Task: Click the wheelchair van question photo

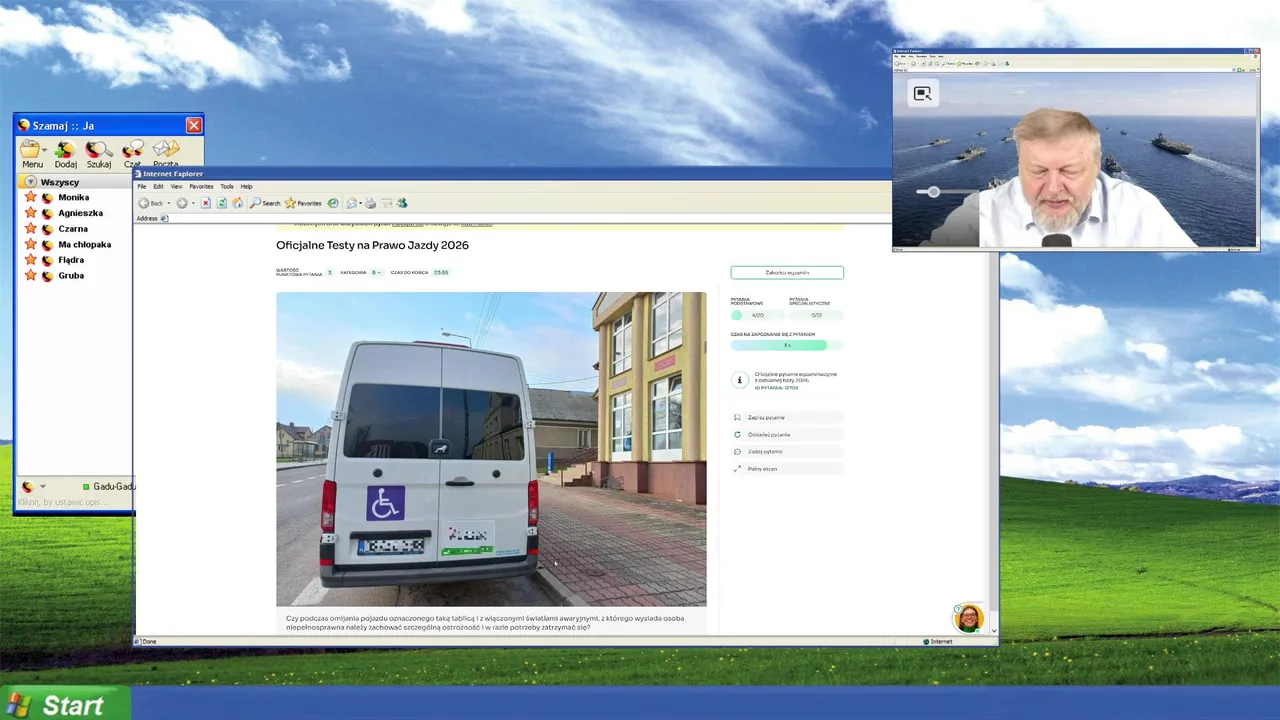Action: click(x=491, y=449)
